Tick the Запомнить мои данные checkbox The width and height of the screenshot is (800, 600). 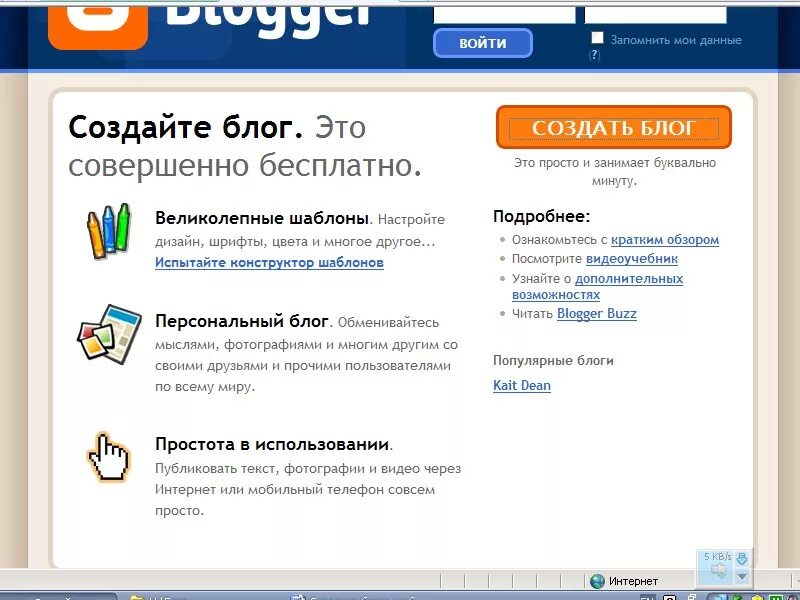[x=597, y=38]
